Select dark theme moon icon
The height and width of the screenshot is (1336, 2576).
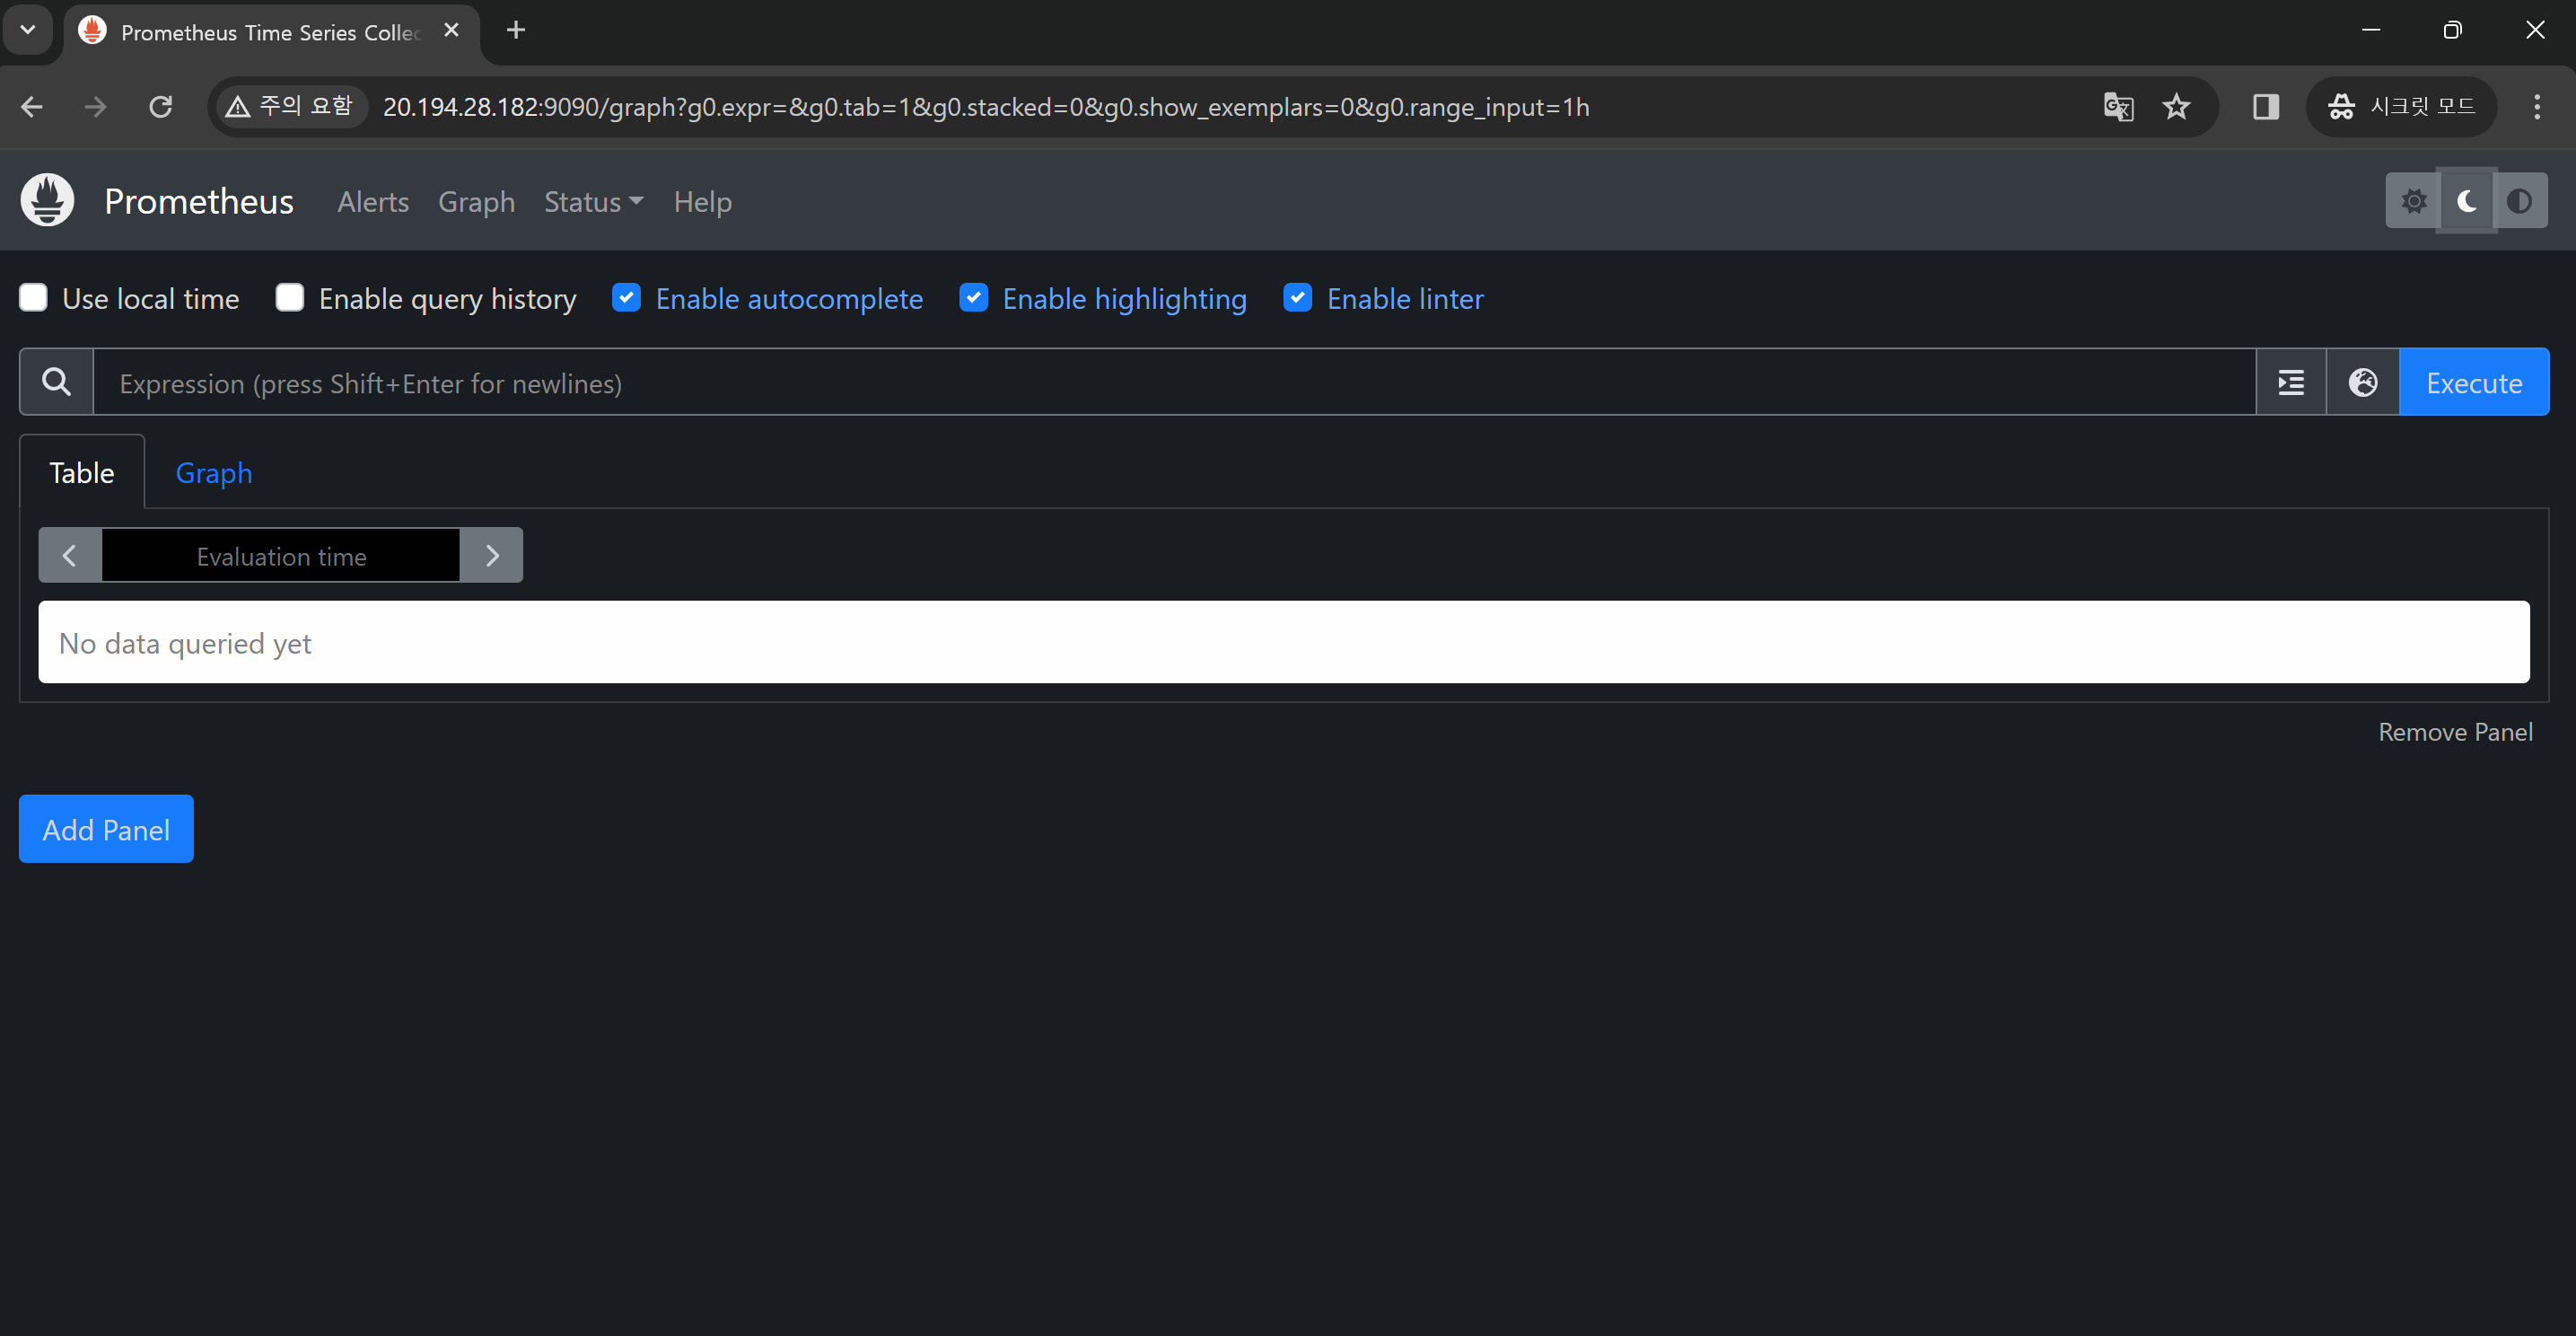(2466, 201)
